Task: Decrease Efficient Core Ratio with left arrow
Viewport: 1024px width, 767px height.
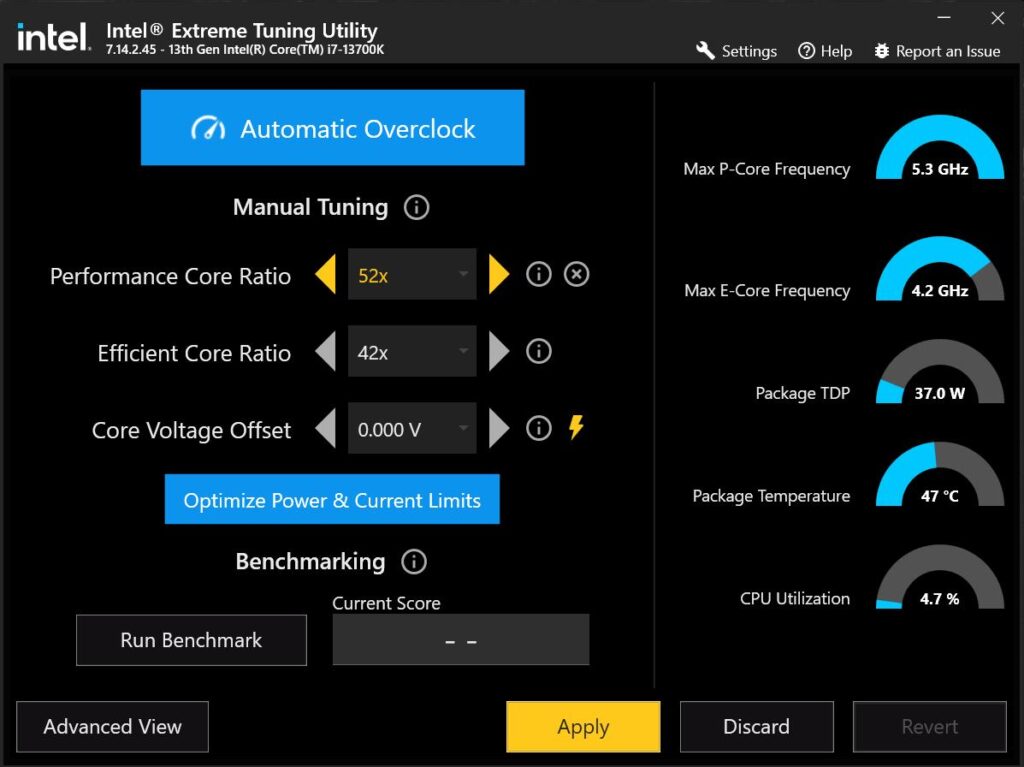Action: [x=325, y=351]
